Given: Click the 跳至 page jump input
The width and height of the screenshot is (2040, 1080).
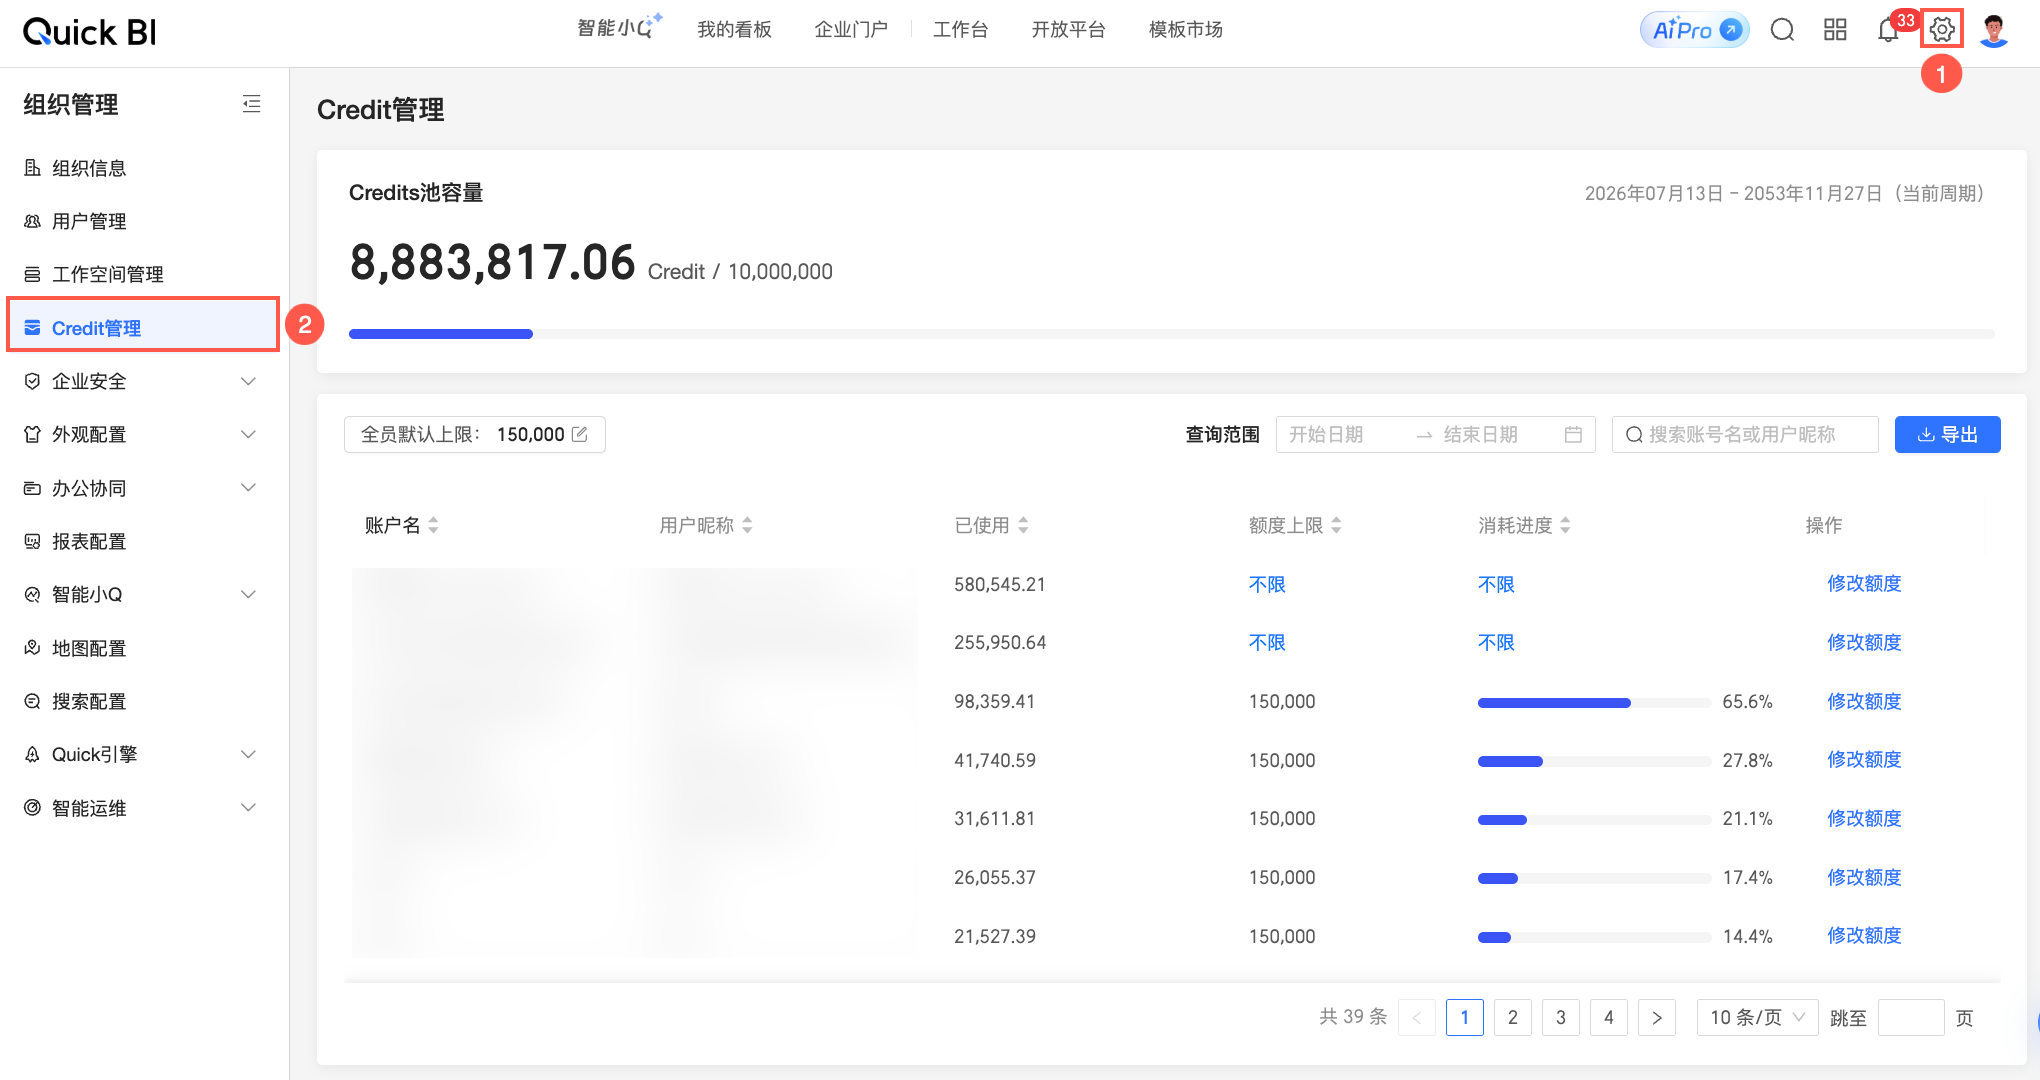Looking at the screenshot, I should (x=1911, y=1018).
